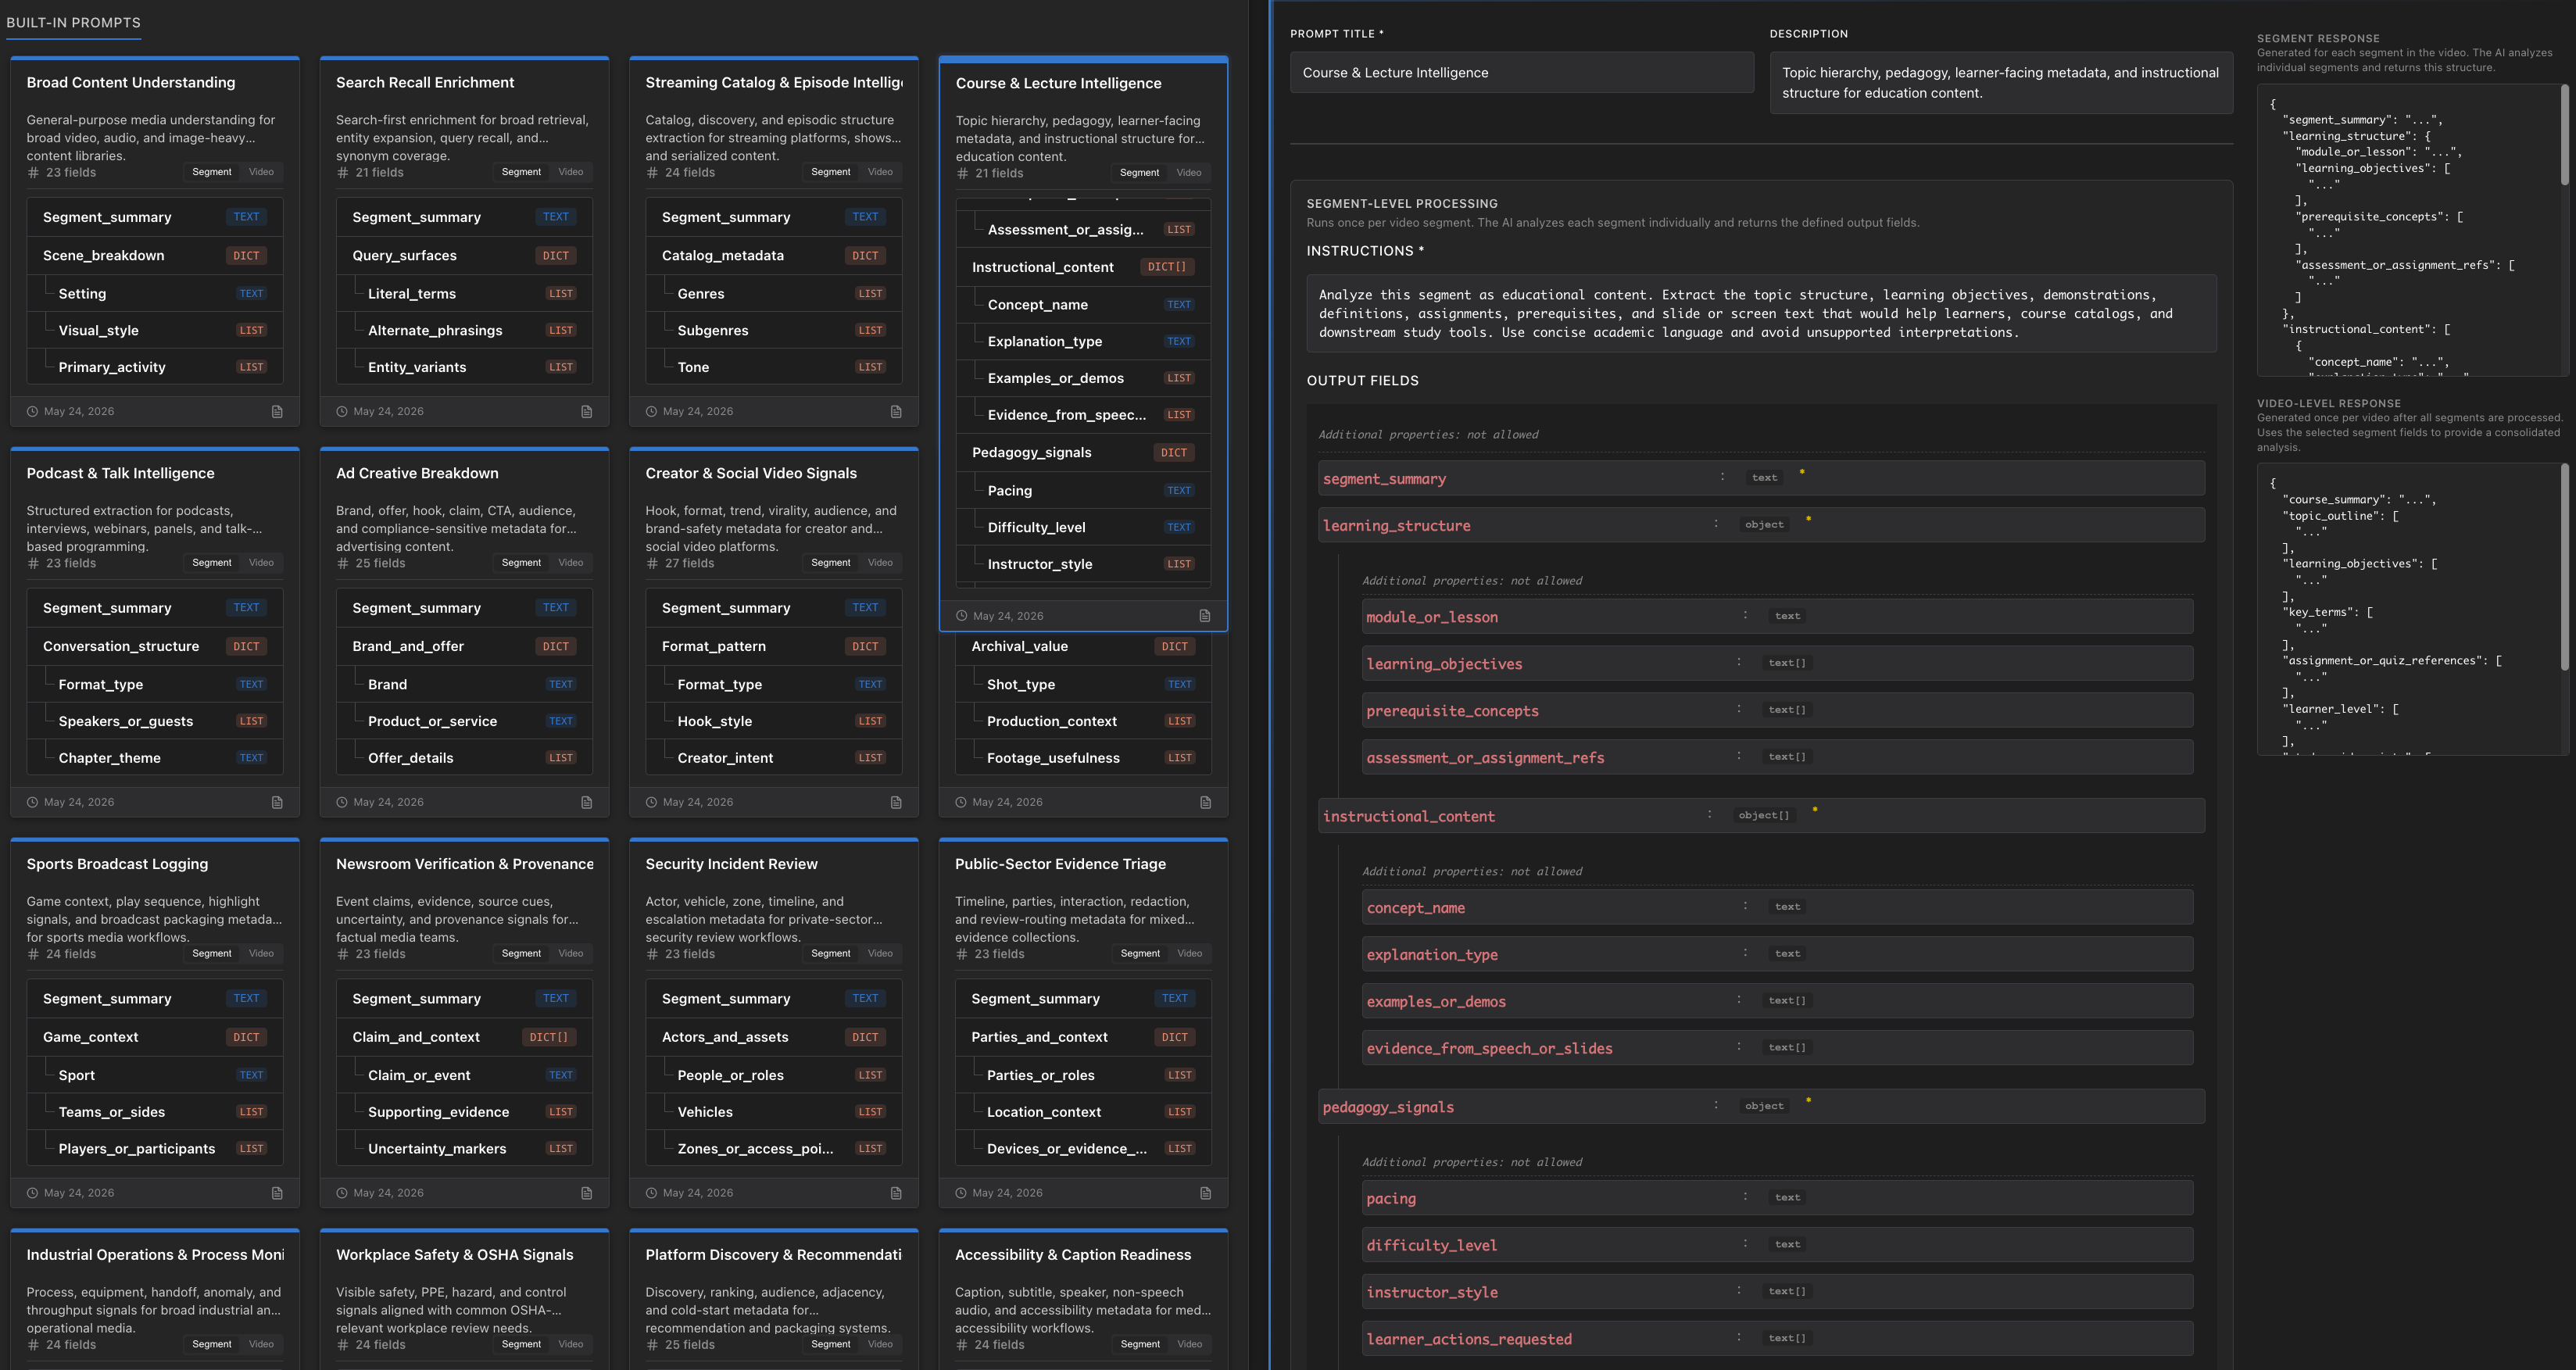
Task: Open the Broad Content Understanding prompt card
Action: pyautogui.click(x=155, y=241)
